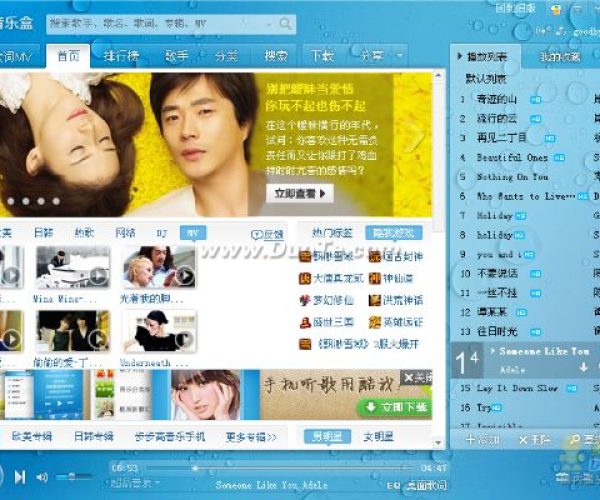Click the magnifier icon in the search box
The image size is (600, 500).
tap(285, 24)
